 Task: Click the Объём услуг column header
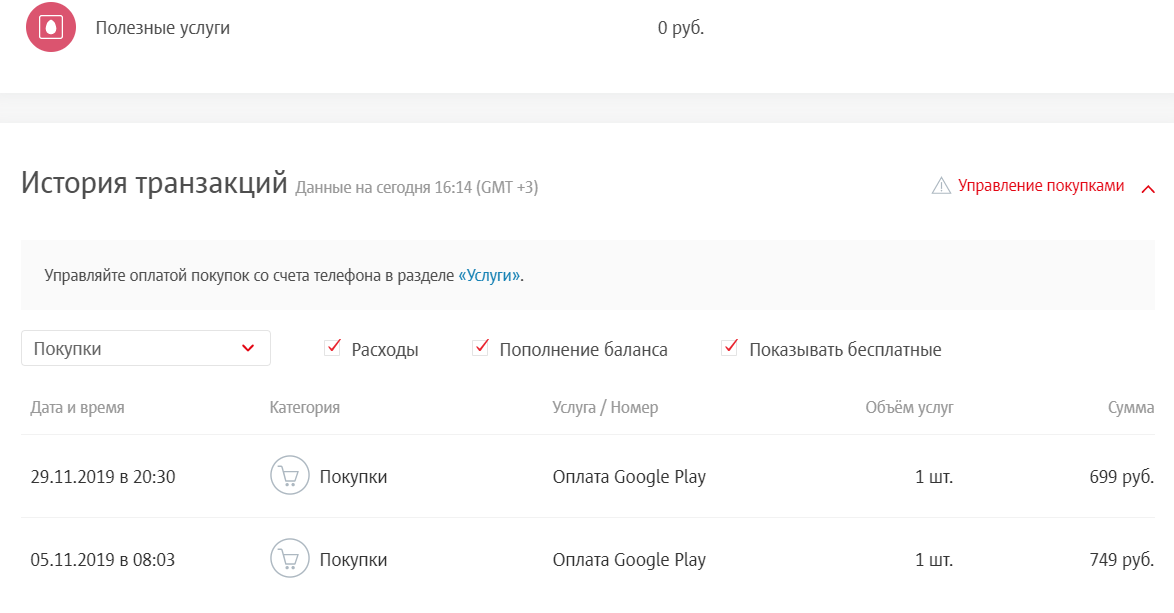(911, 407)
